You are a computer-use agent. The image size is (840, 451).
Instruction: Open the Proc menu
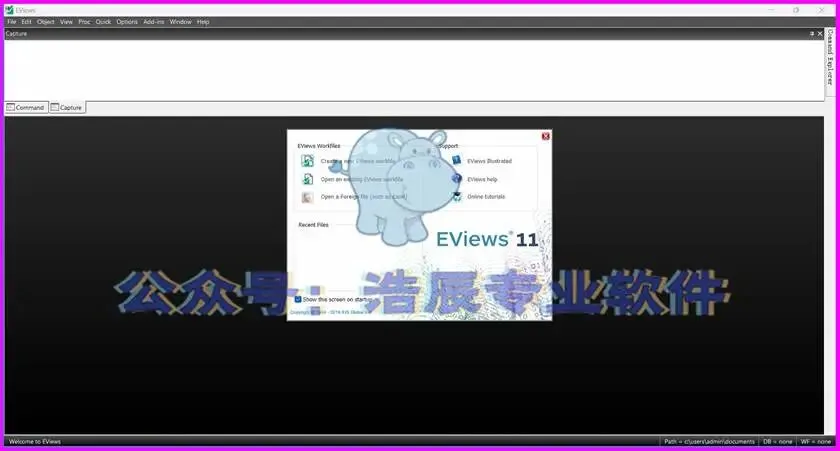click(85, 22)
